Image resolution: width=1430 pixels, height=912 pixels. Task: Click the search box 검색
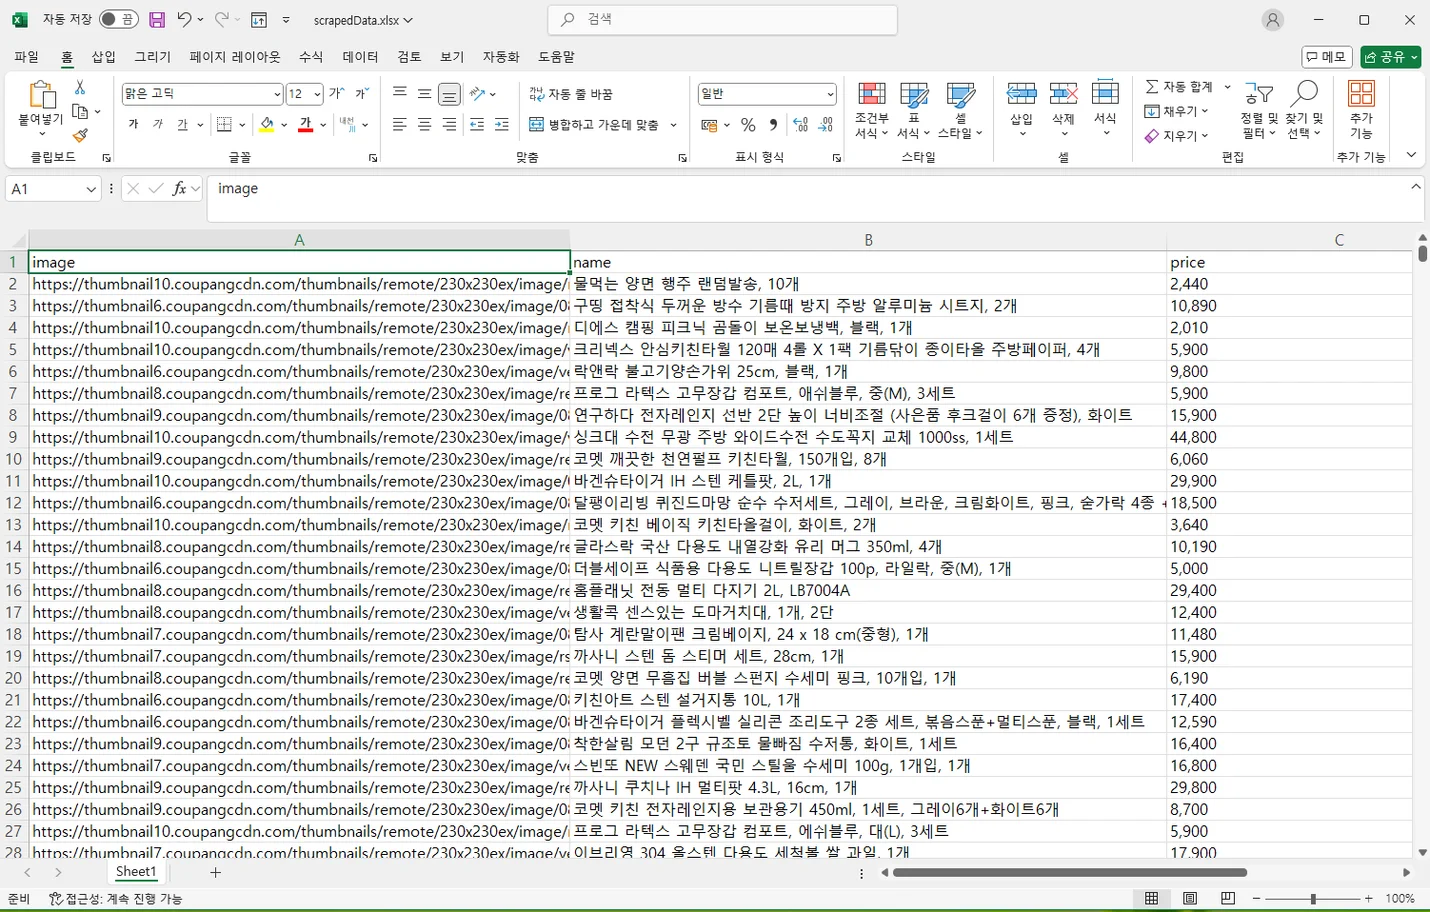click(722, 19)
